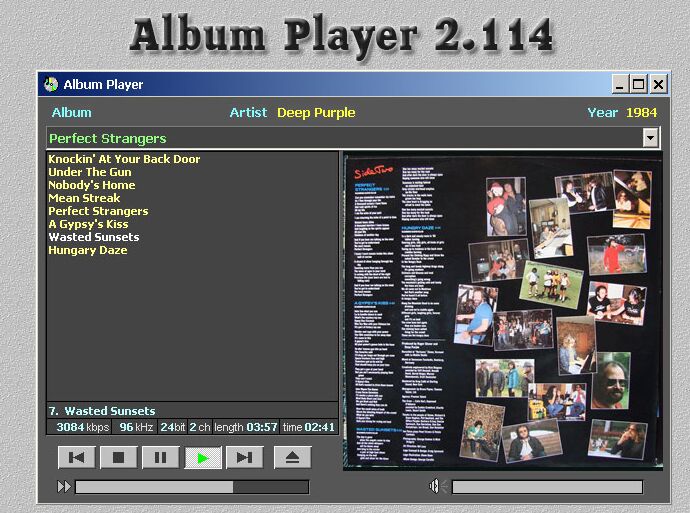The height and width of the screenshot is (513, 690).
Task: Click the Previous track button
Action: (x=77, y=458)
